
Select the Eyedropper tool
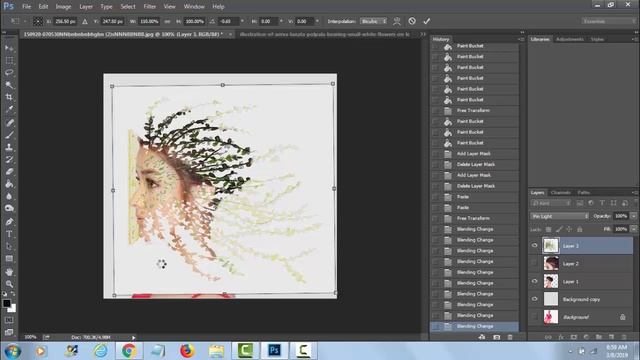click(x=9, y=109)
